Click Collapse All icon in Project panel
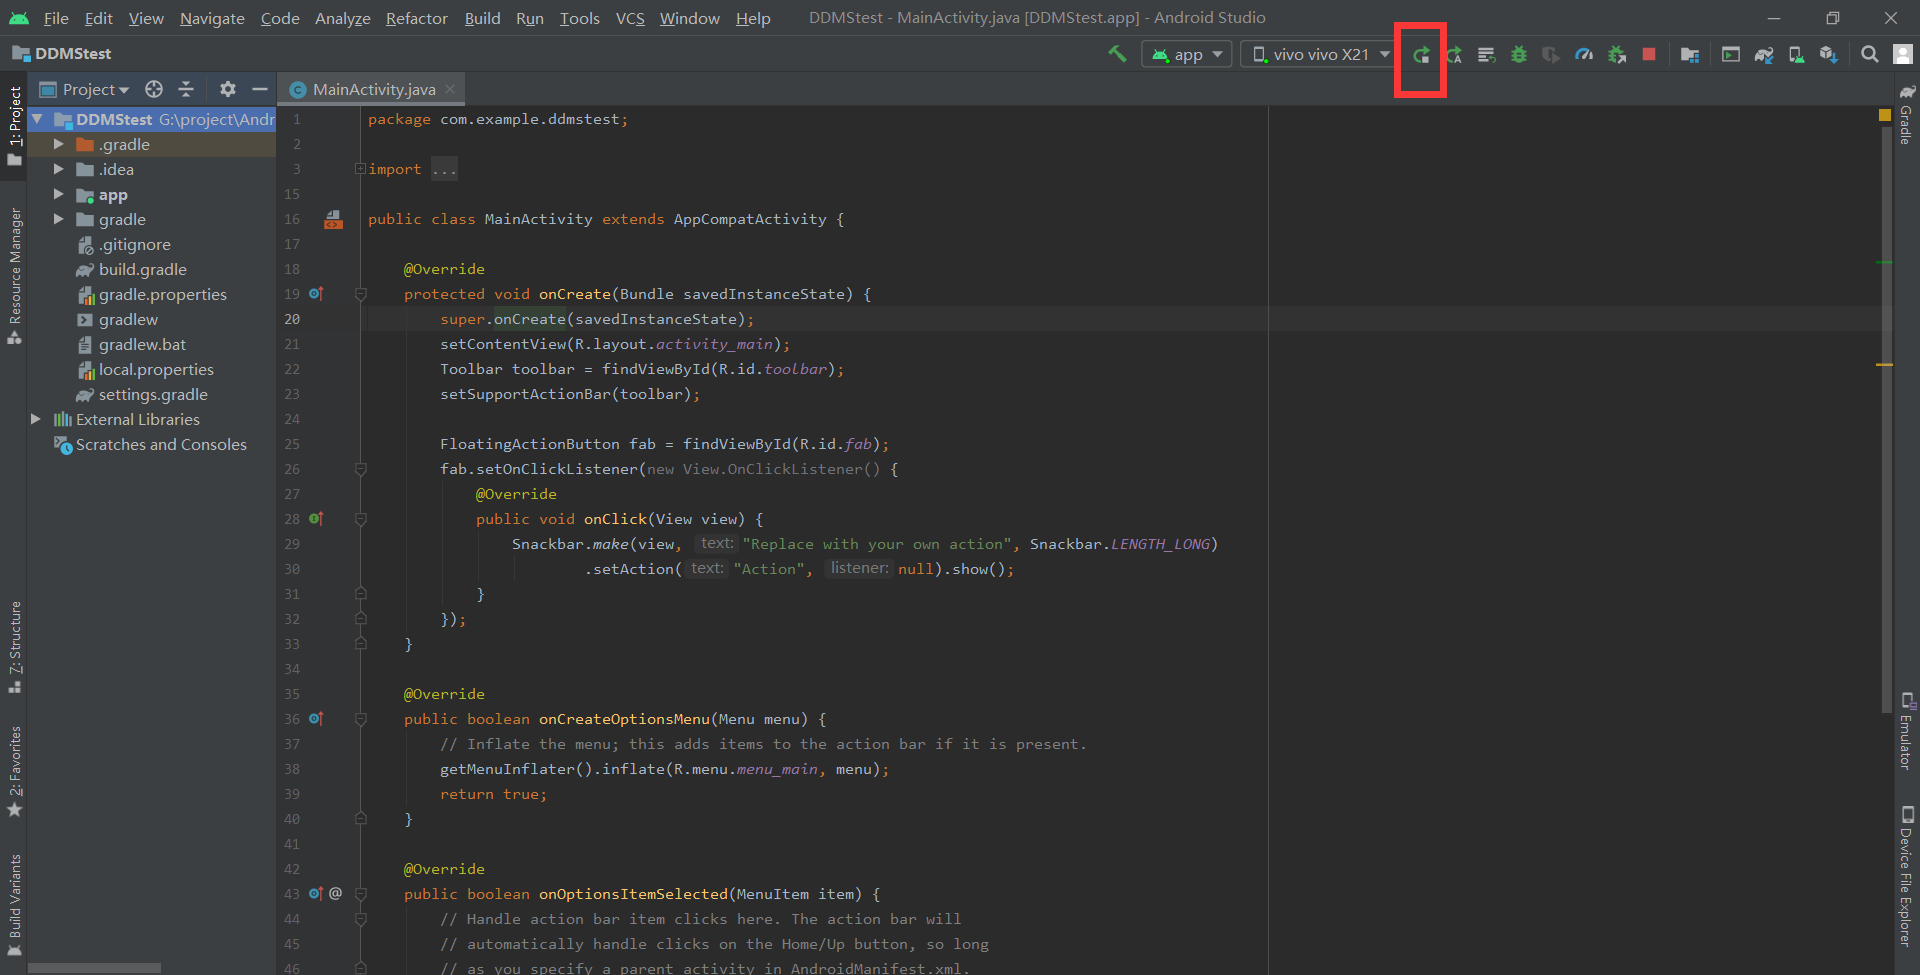Viewport: 1920px width, 975px height. click(186, 89)
